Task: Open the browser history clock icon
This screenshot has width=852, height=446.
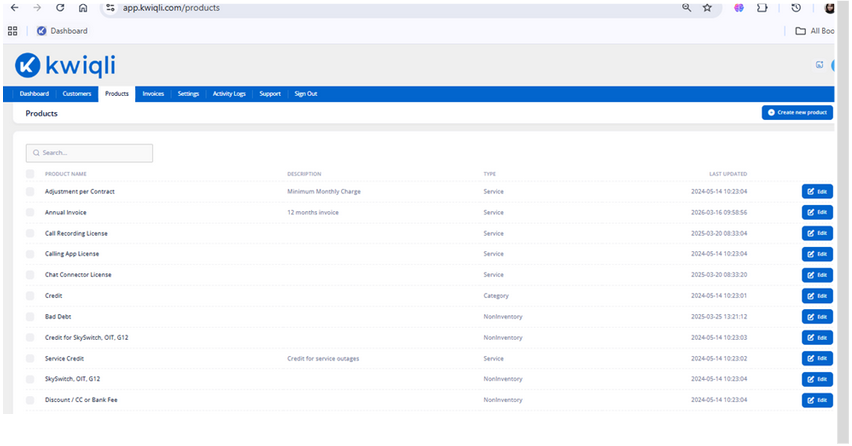Action: coord(796,8)
